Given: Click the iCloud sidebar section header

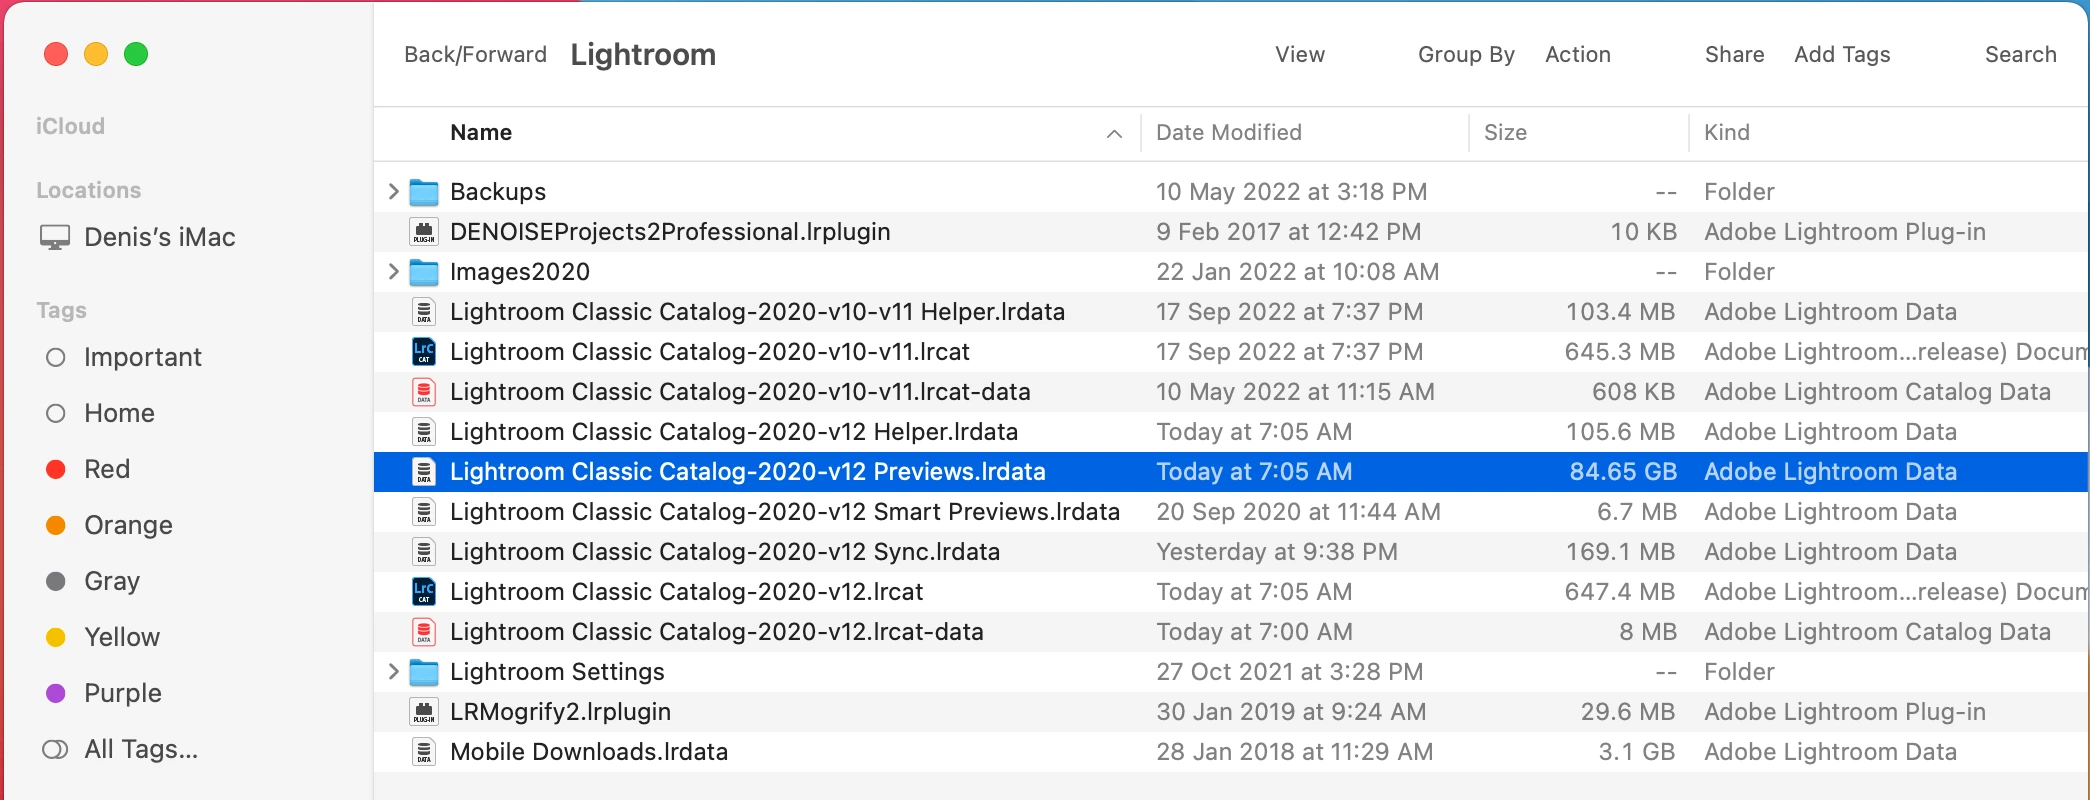Looking at the screenshot, I should coord(70,127).
